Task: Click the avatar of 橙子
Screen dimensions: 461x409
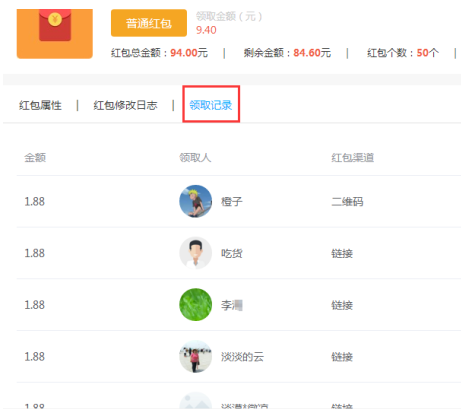Action: point(196,201)
